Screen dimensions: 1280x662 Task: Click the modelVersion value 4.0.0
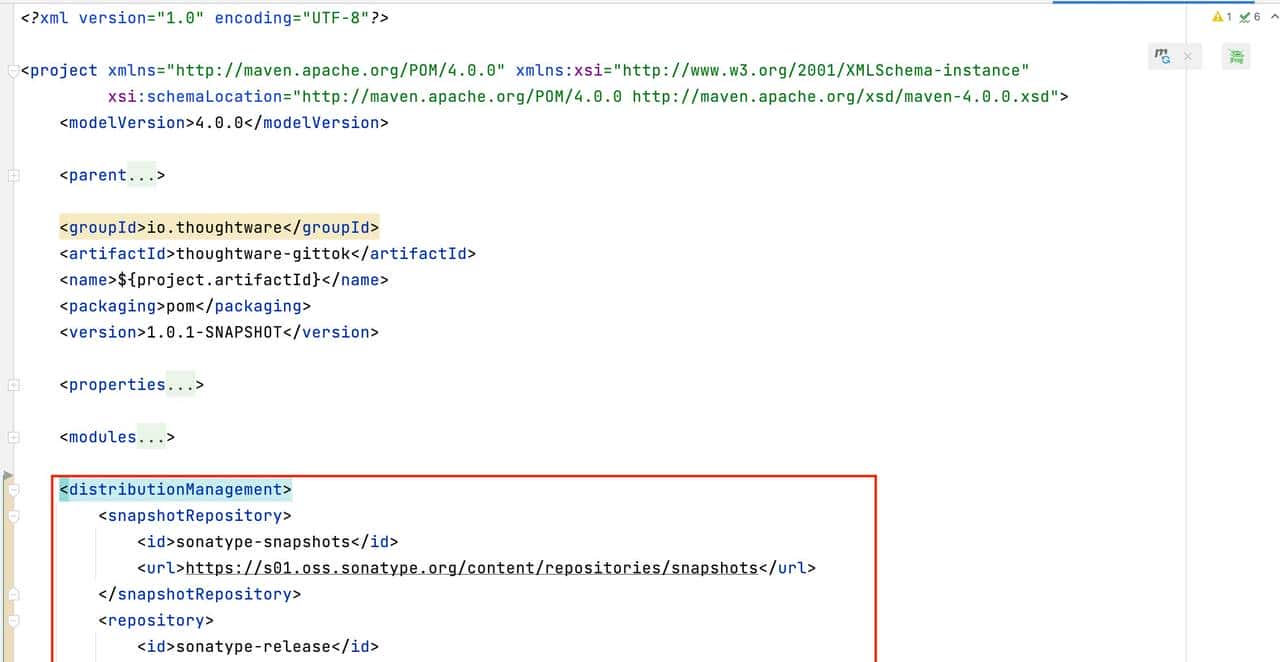coord(220,122)
